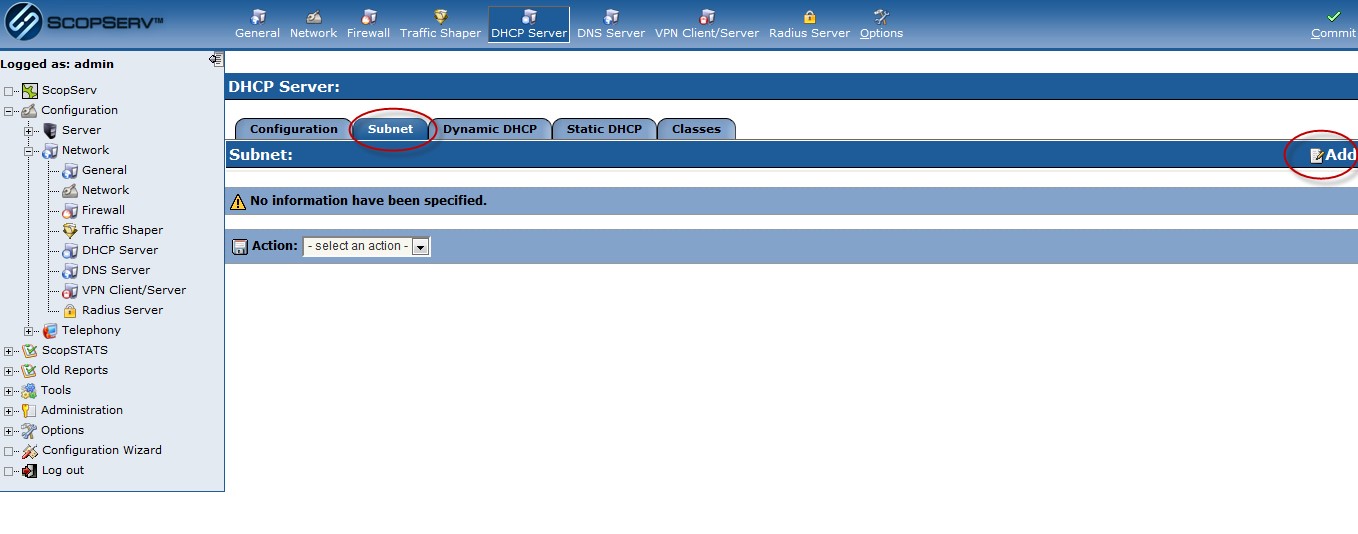Collapse the Network tree node
Screen dimensions: 1358x534
pos(29,151)
